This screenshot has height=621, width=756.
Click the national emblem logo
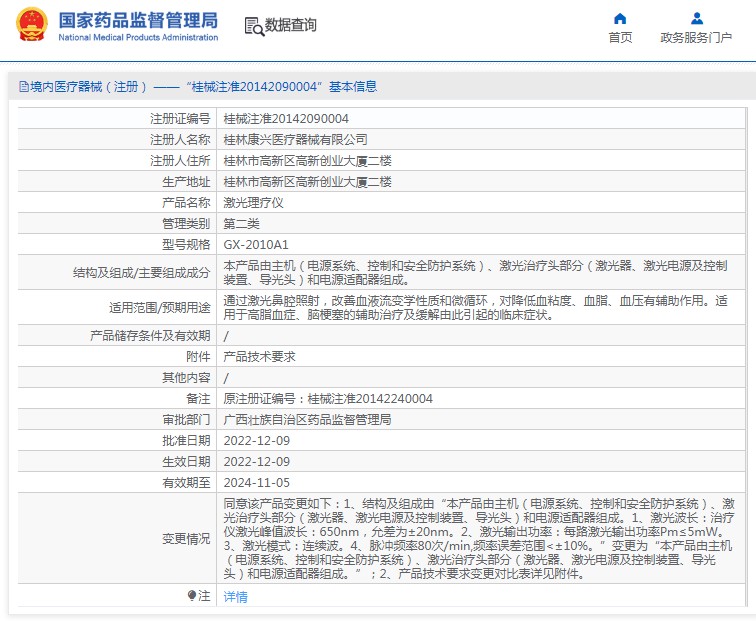[x=32, y=25]
